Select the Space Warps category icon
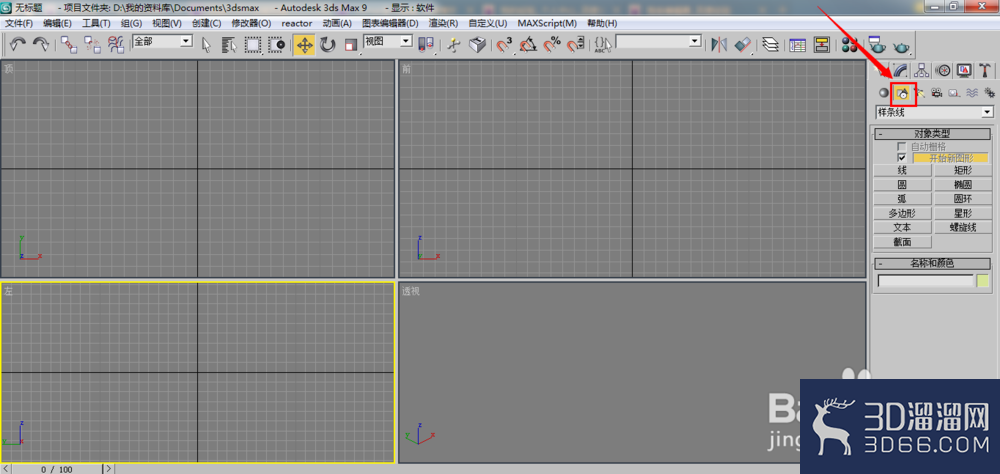This screenshot has height=474, width=1000. click(x=972, y=93)
